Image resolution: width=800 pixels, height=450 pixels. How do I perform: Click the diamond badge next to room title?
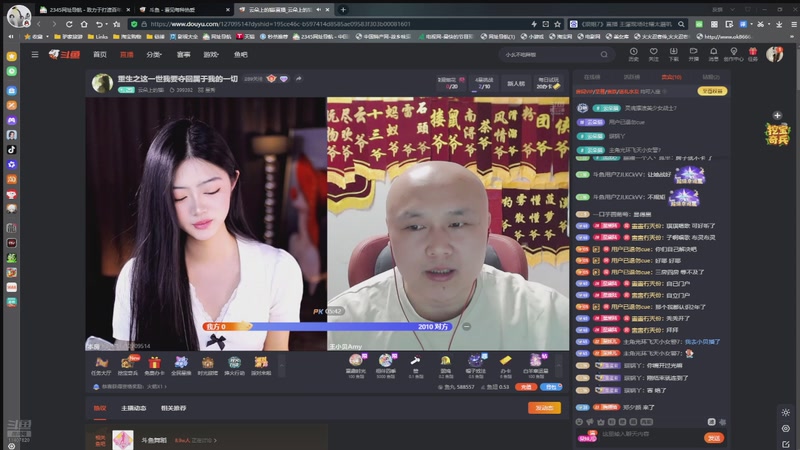[x=284, y=79]
